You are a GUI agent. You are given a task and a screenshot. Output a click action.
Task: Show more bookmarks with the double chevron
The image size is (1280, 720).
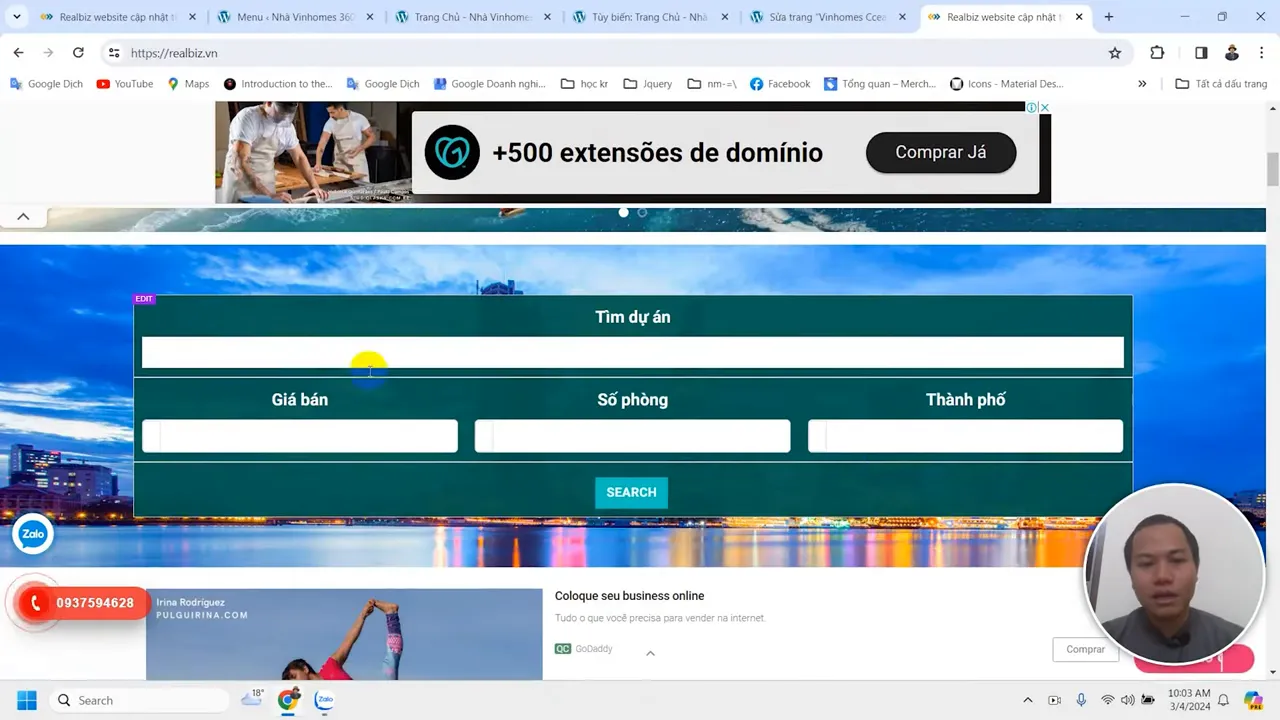[1142, 84]
